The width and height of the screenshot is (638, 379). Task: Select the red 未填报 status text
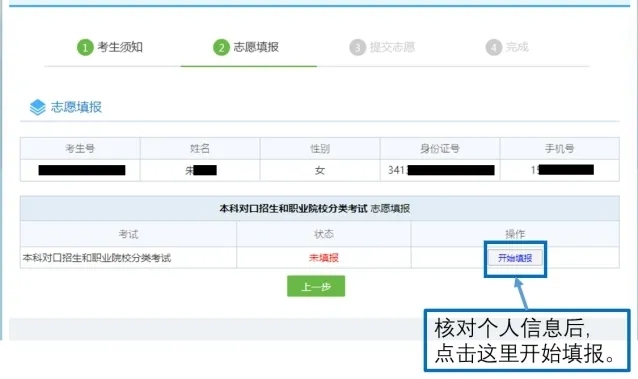[324, 258]
